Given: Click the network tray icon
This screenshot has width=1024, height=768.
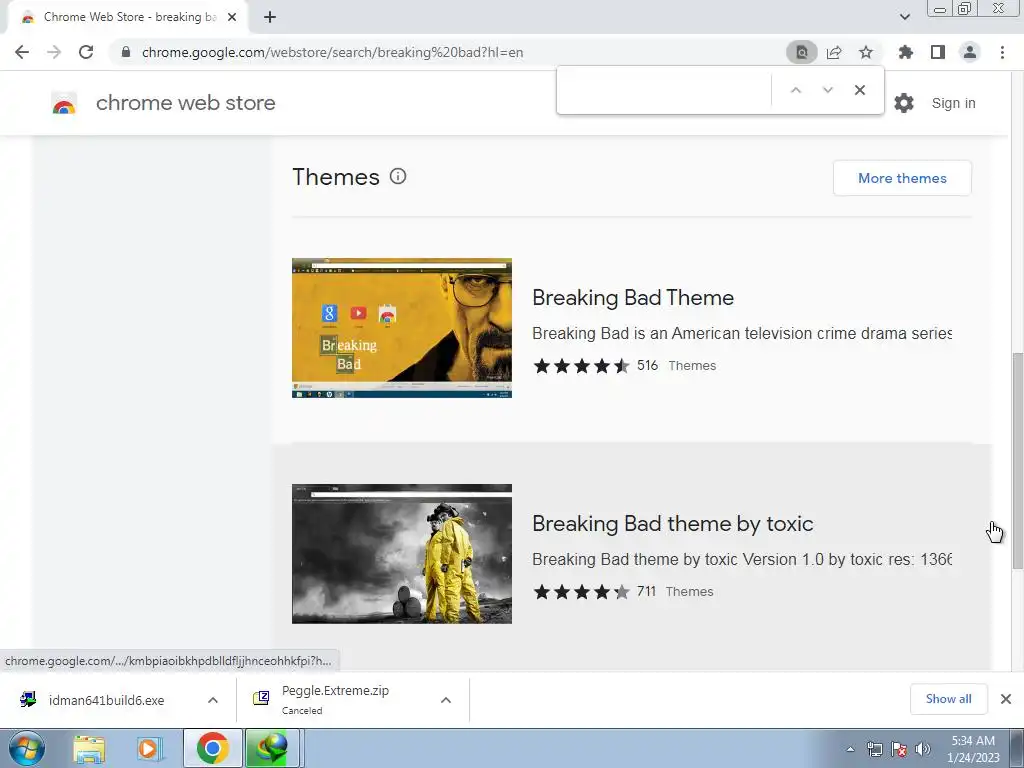Looking at the screenshot, I should click(x=874, y=749).
